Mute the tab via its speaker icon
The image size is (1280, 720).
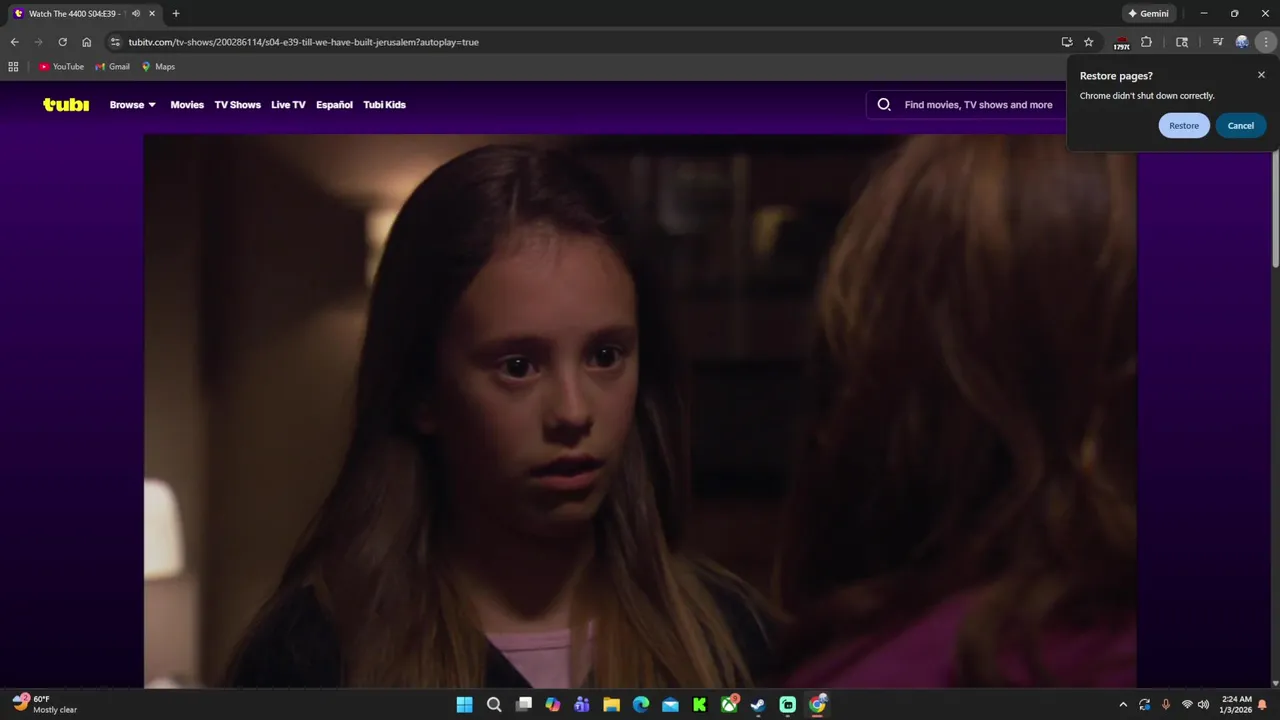coord(135,14)
